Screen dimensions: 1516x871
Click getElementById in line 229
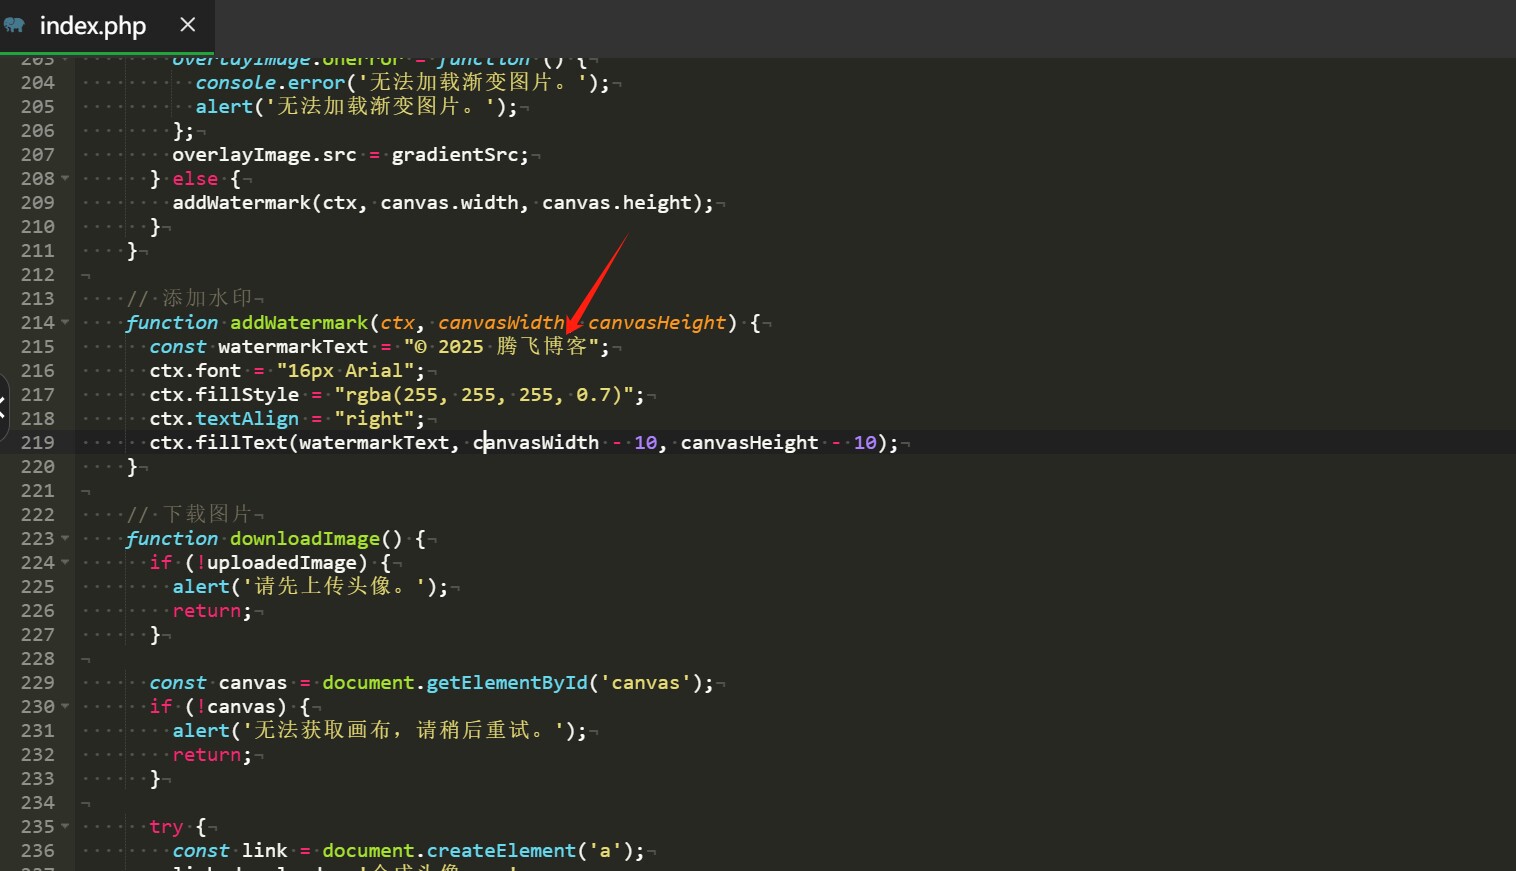[507, 683]
